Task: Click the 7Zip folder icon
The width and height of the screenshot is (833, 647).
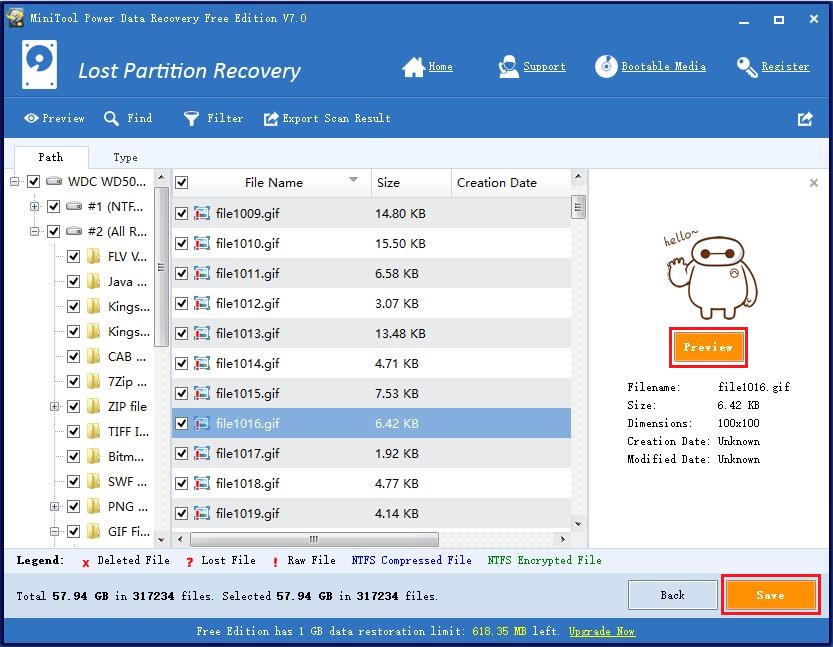Action: point(94,381)
